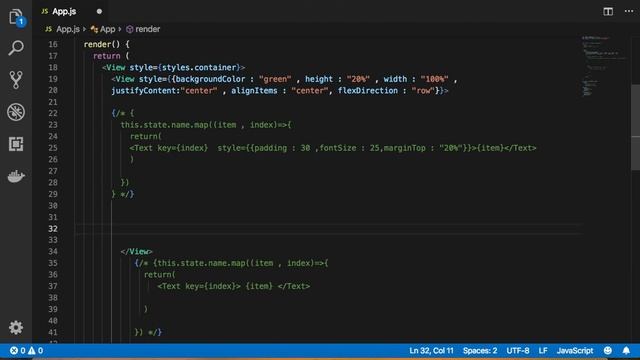Click Ln 32, Col 11 in status bar
This screenshot has width=640, height=360.
coord(431,351)
